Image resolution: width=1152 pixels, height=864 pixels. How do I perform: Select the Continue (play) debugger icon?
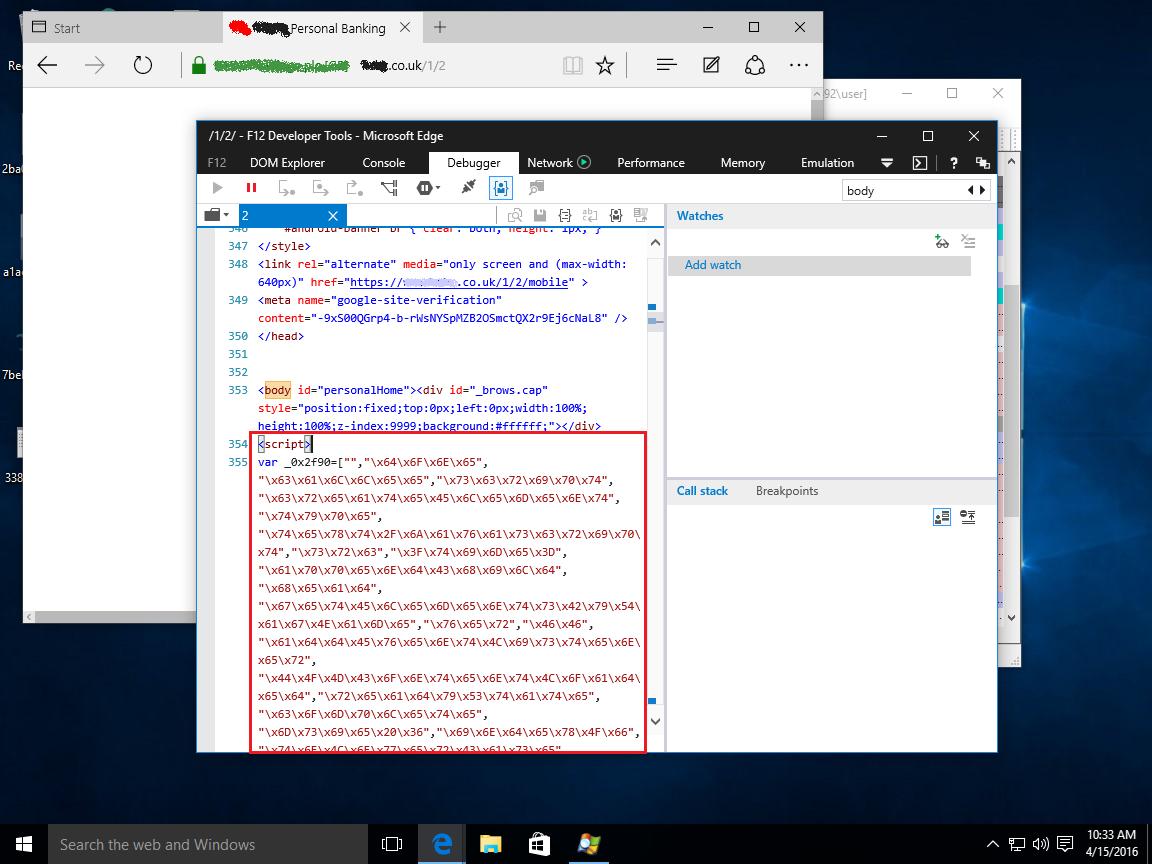pos(217,187)
